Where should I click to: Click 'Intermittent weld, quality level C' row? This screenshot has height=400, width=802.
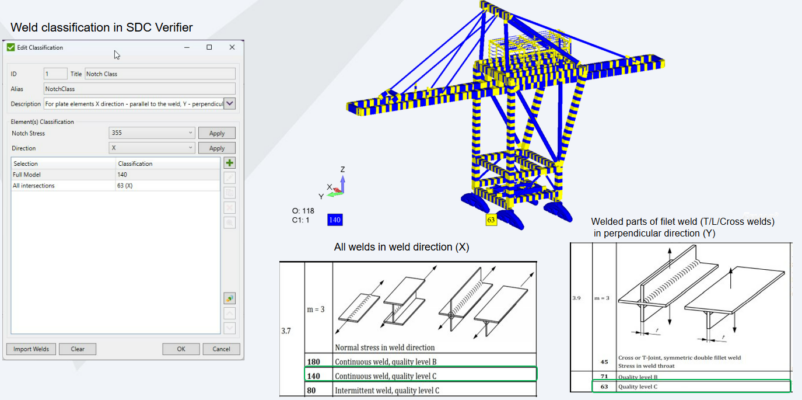420,390
